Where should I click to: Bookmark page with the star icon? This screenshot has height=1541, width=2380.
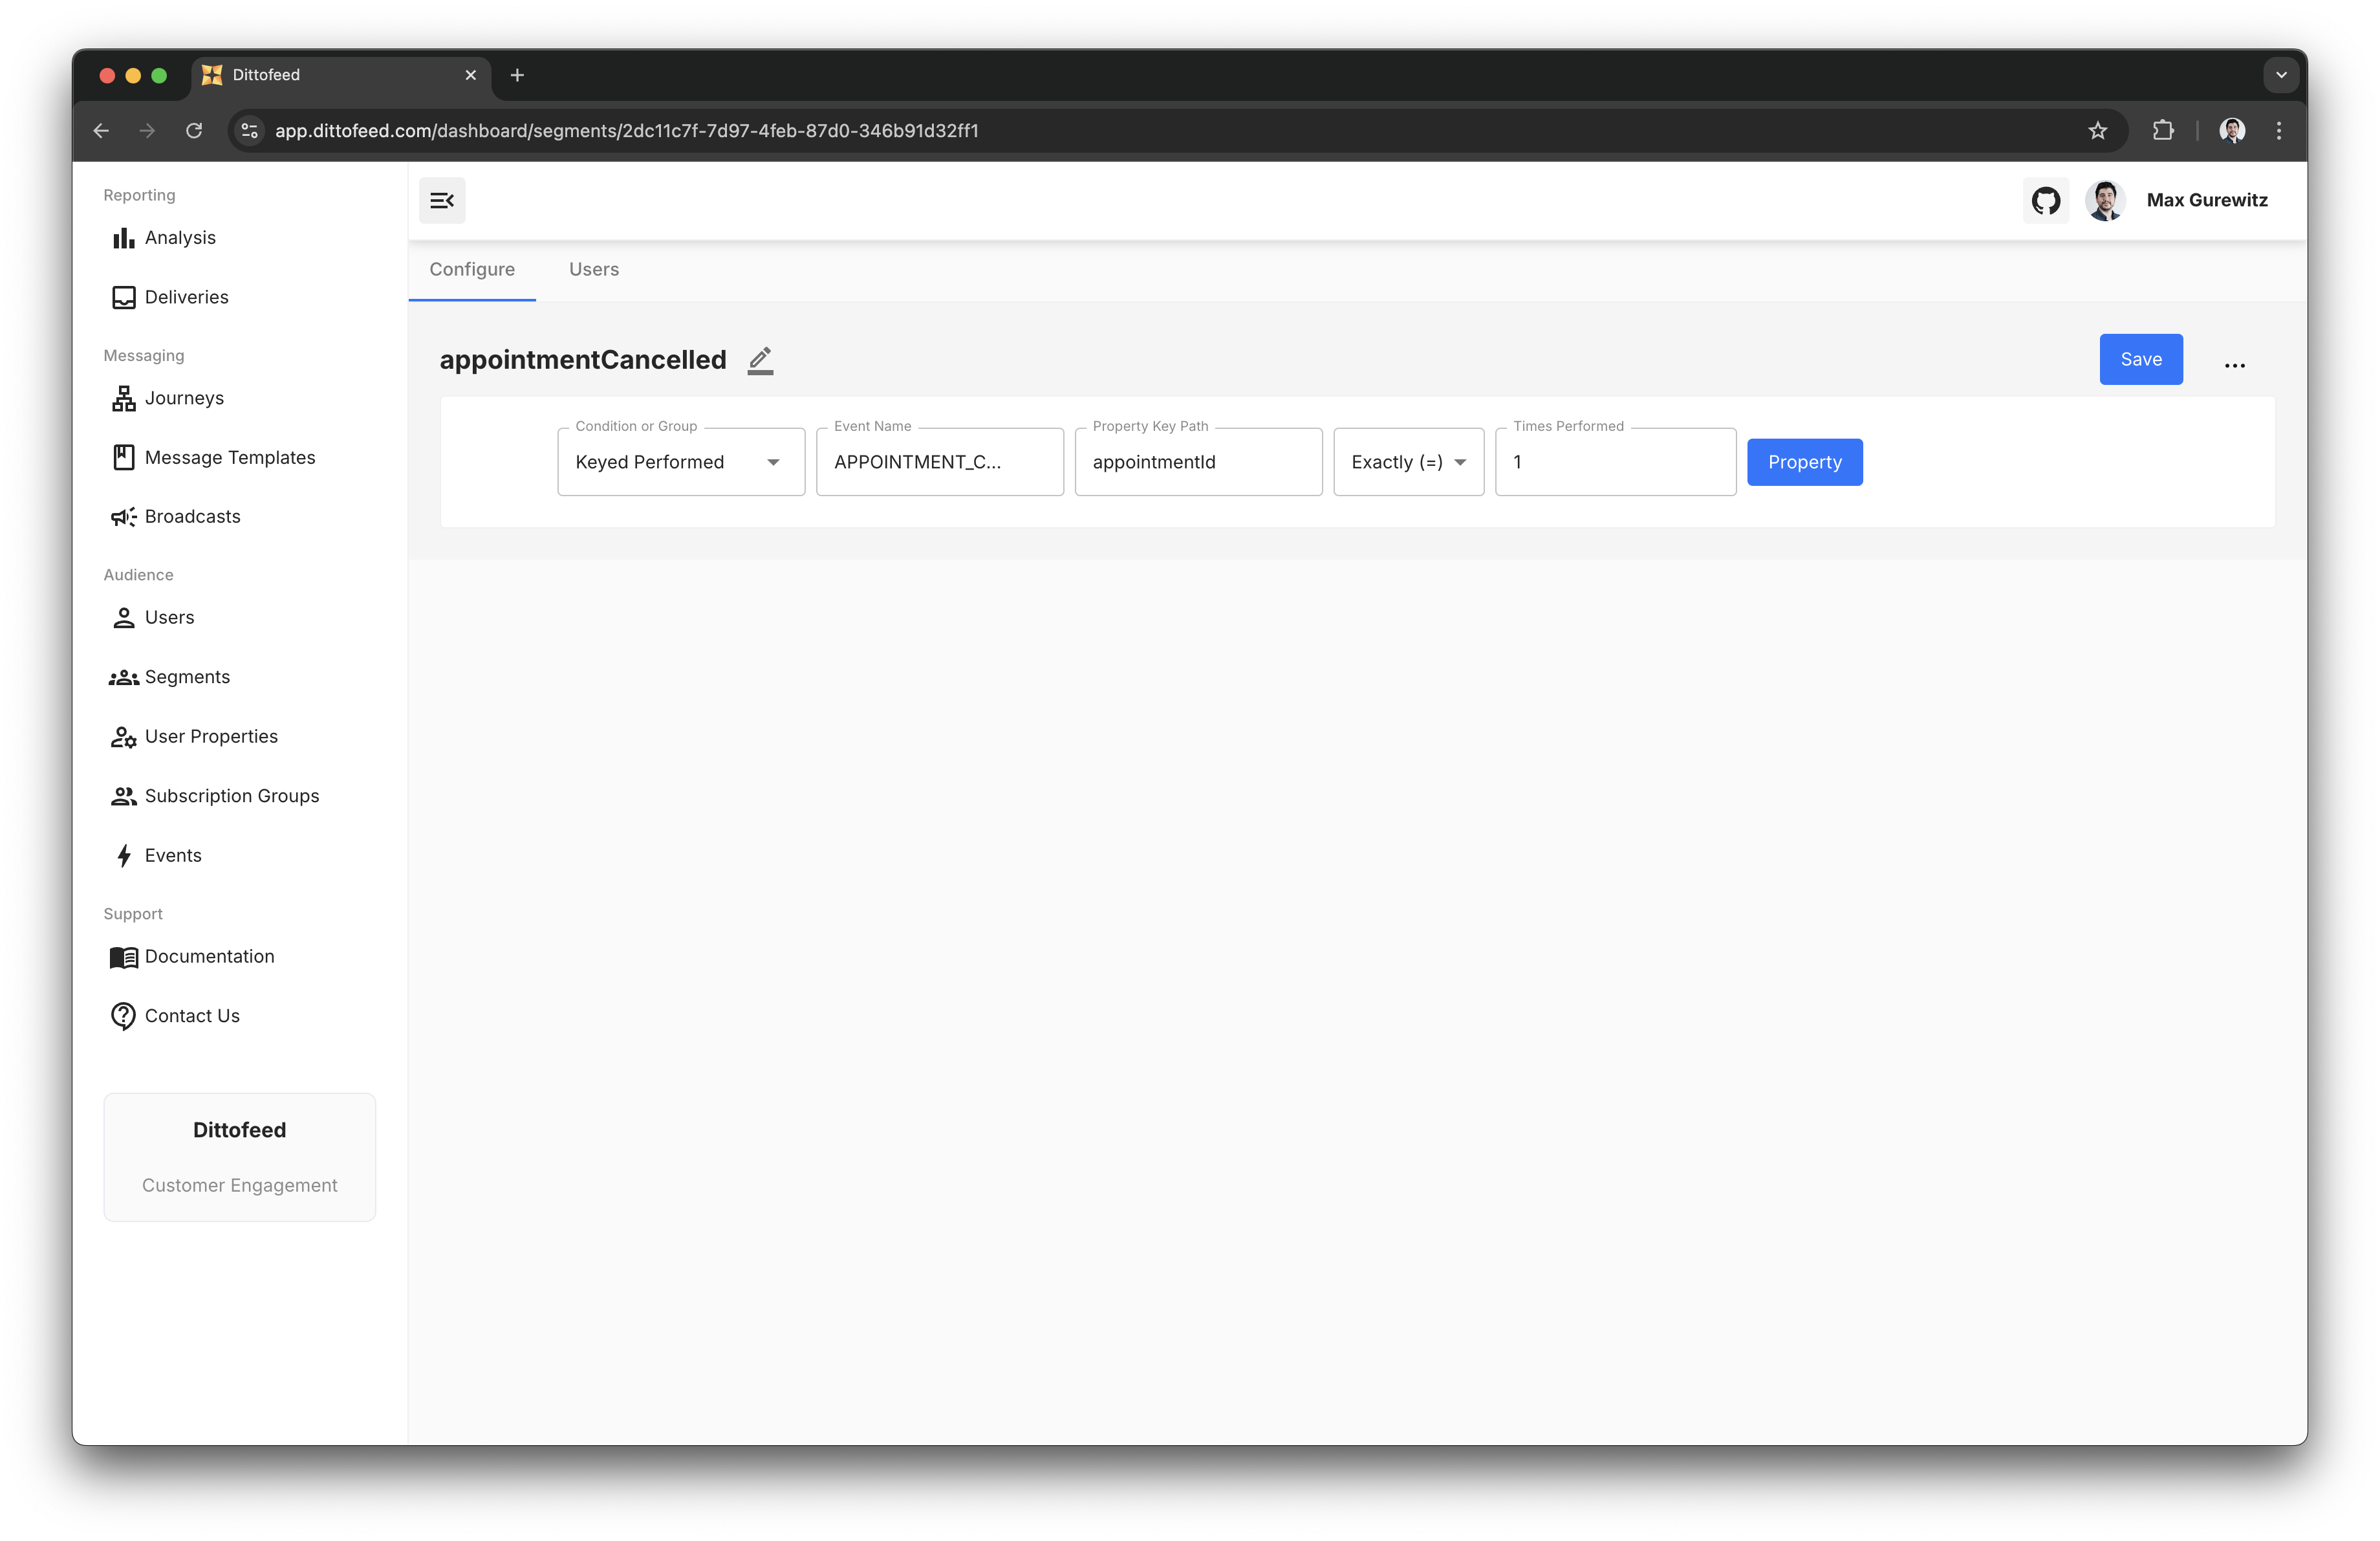pos(2097,131)
